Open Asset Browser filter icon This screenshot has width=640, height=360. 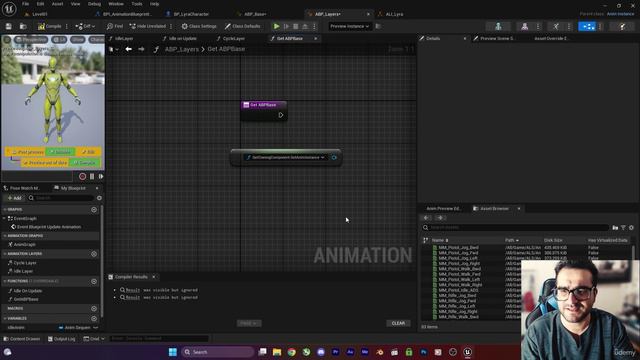point(623,227)
